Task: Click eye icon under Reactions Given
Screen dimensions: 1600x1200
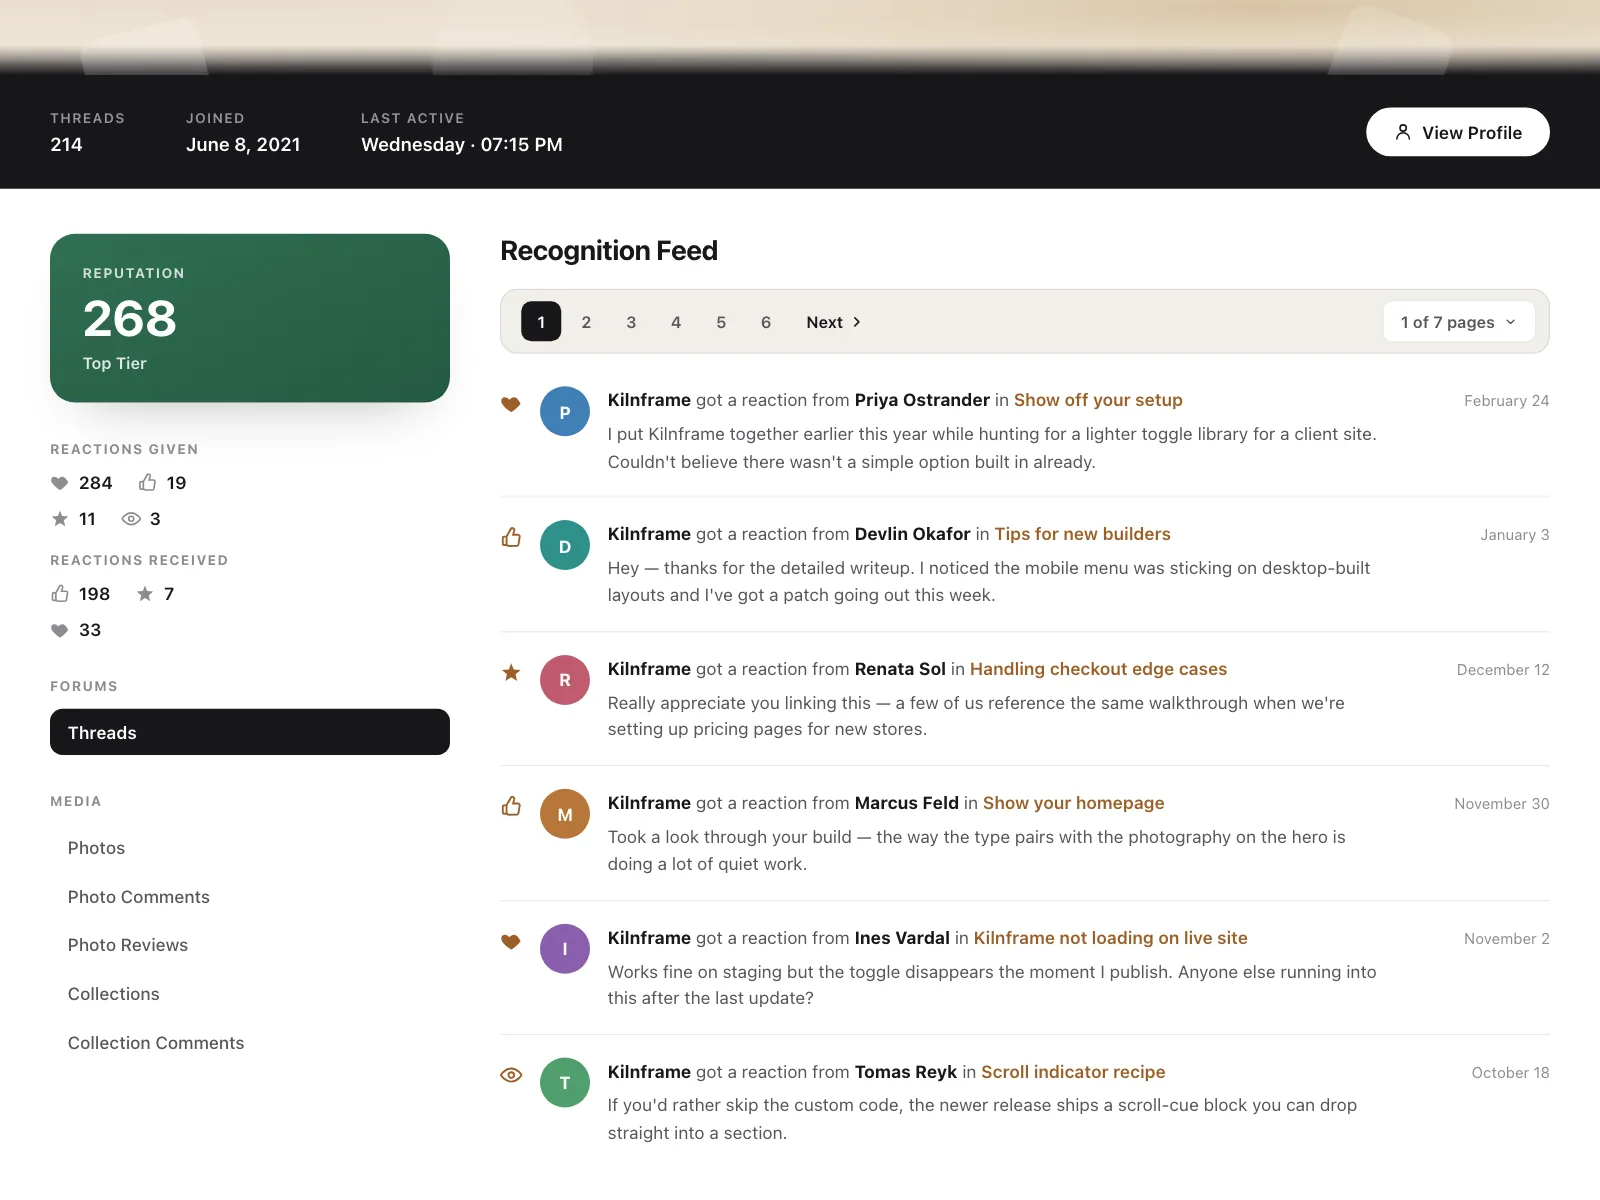Action: (x=131, y=518)
